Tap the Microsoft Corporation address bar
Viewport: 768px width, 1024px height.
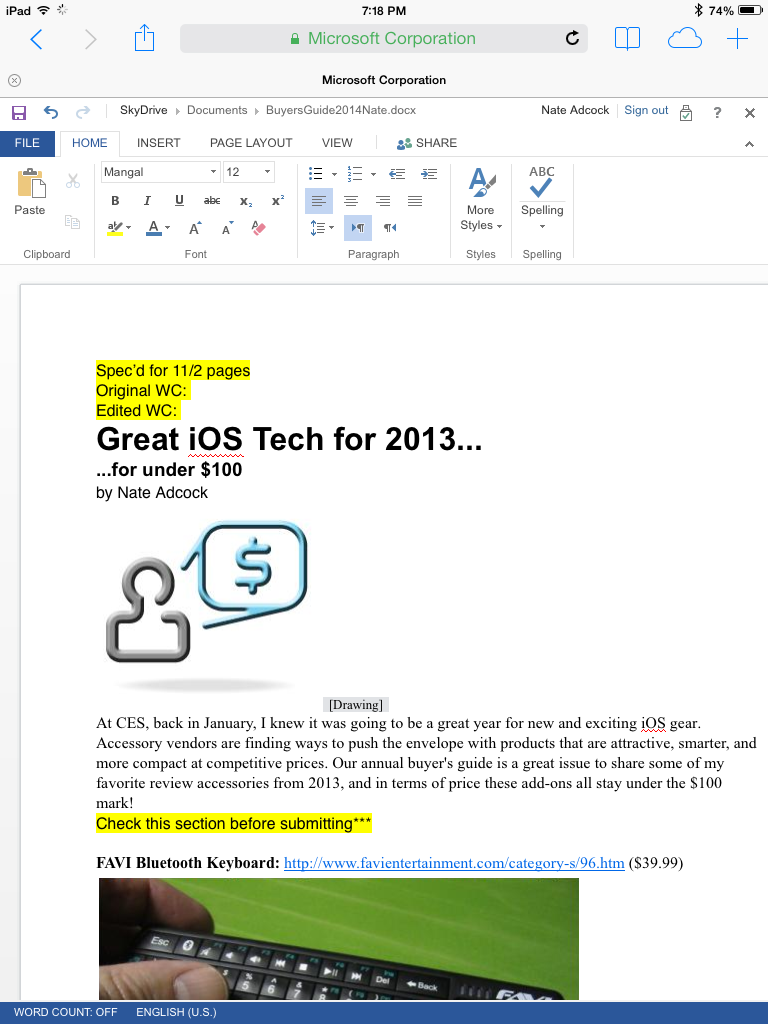point(383,39)
